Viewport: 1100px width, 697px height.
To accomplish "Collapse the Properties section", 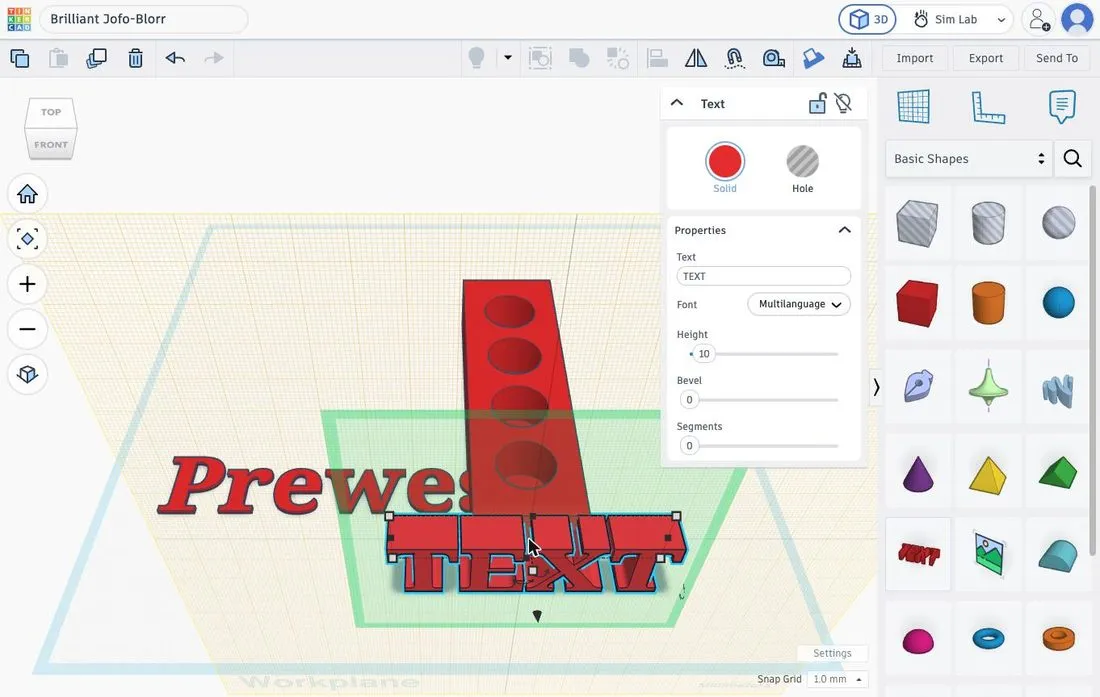I will pyautogui.click(x=845, y=230).
